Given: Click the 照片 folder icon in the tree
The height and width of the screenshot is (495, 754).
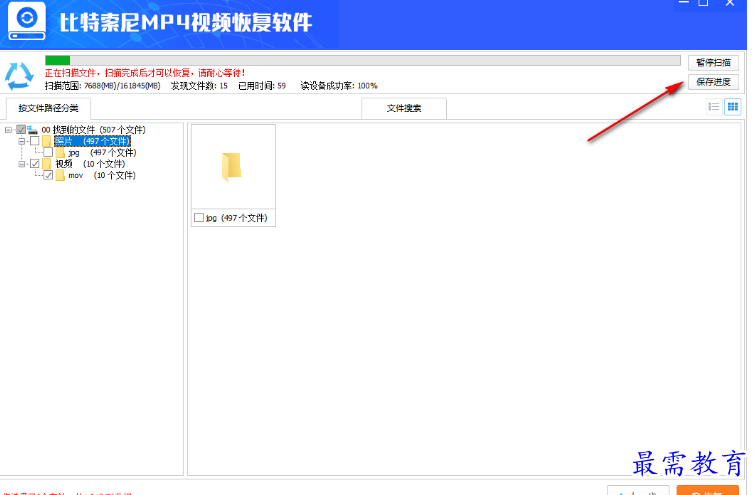Looking at the screenshot, I should click(47, 141).
